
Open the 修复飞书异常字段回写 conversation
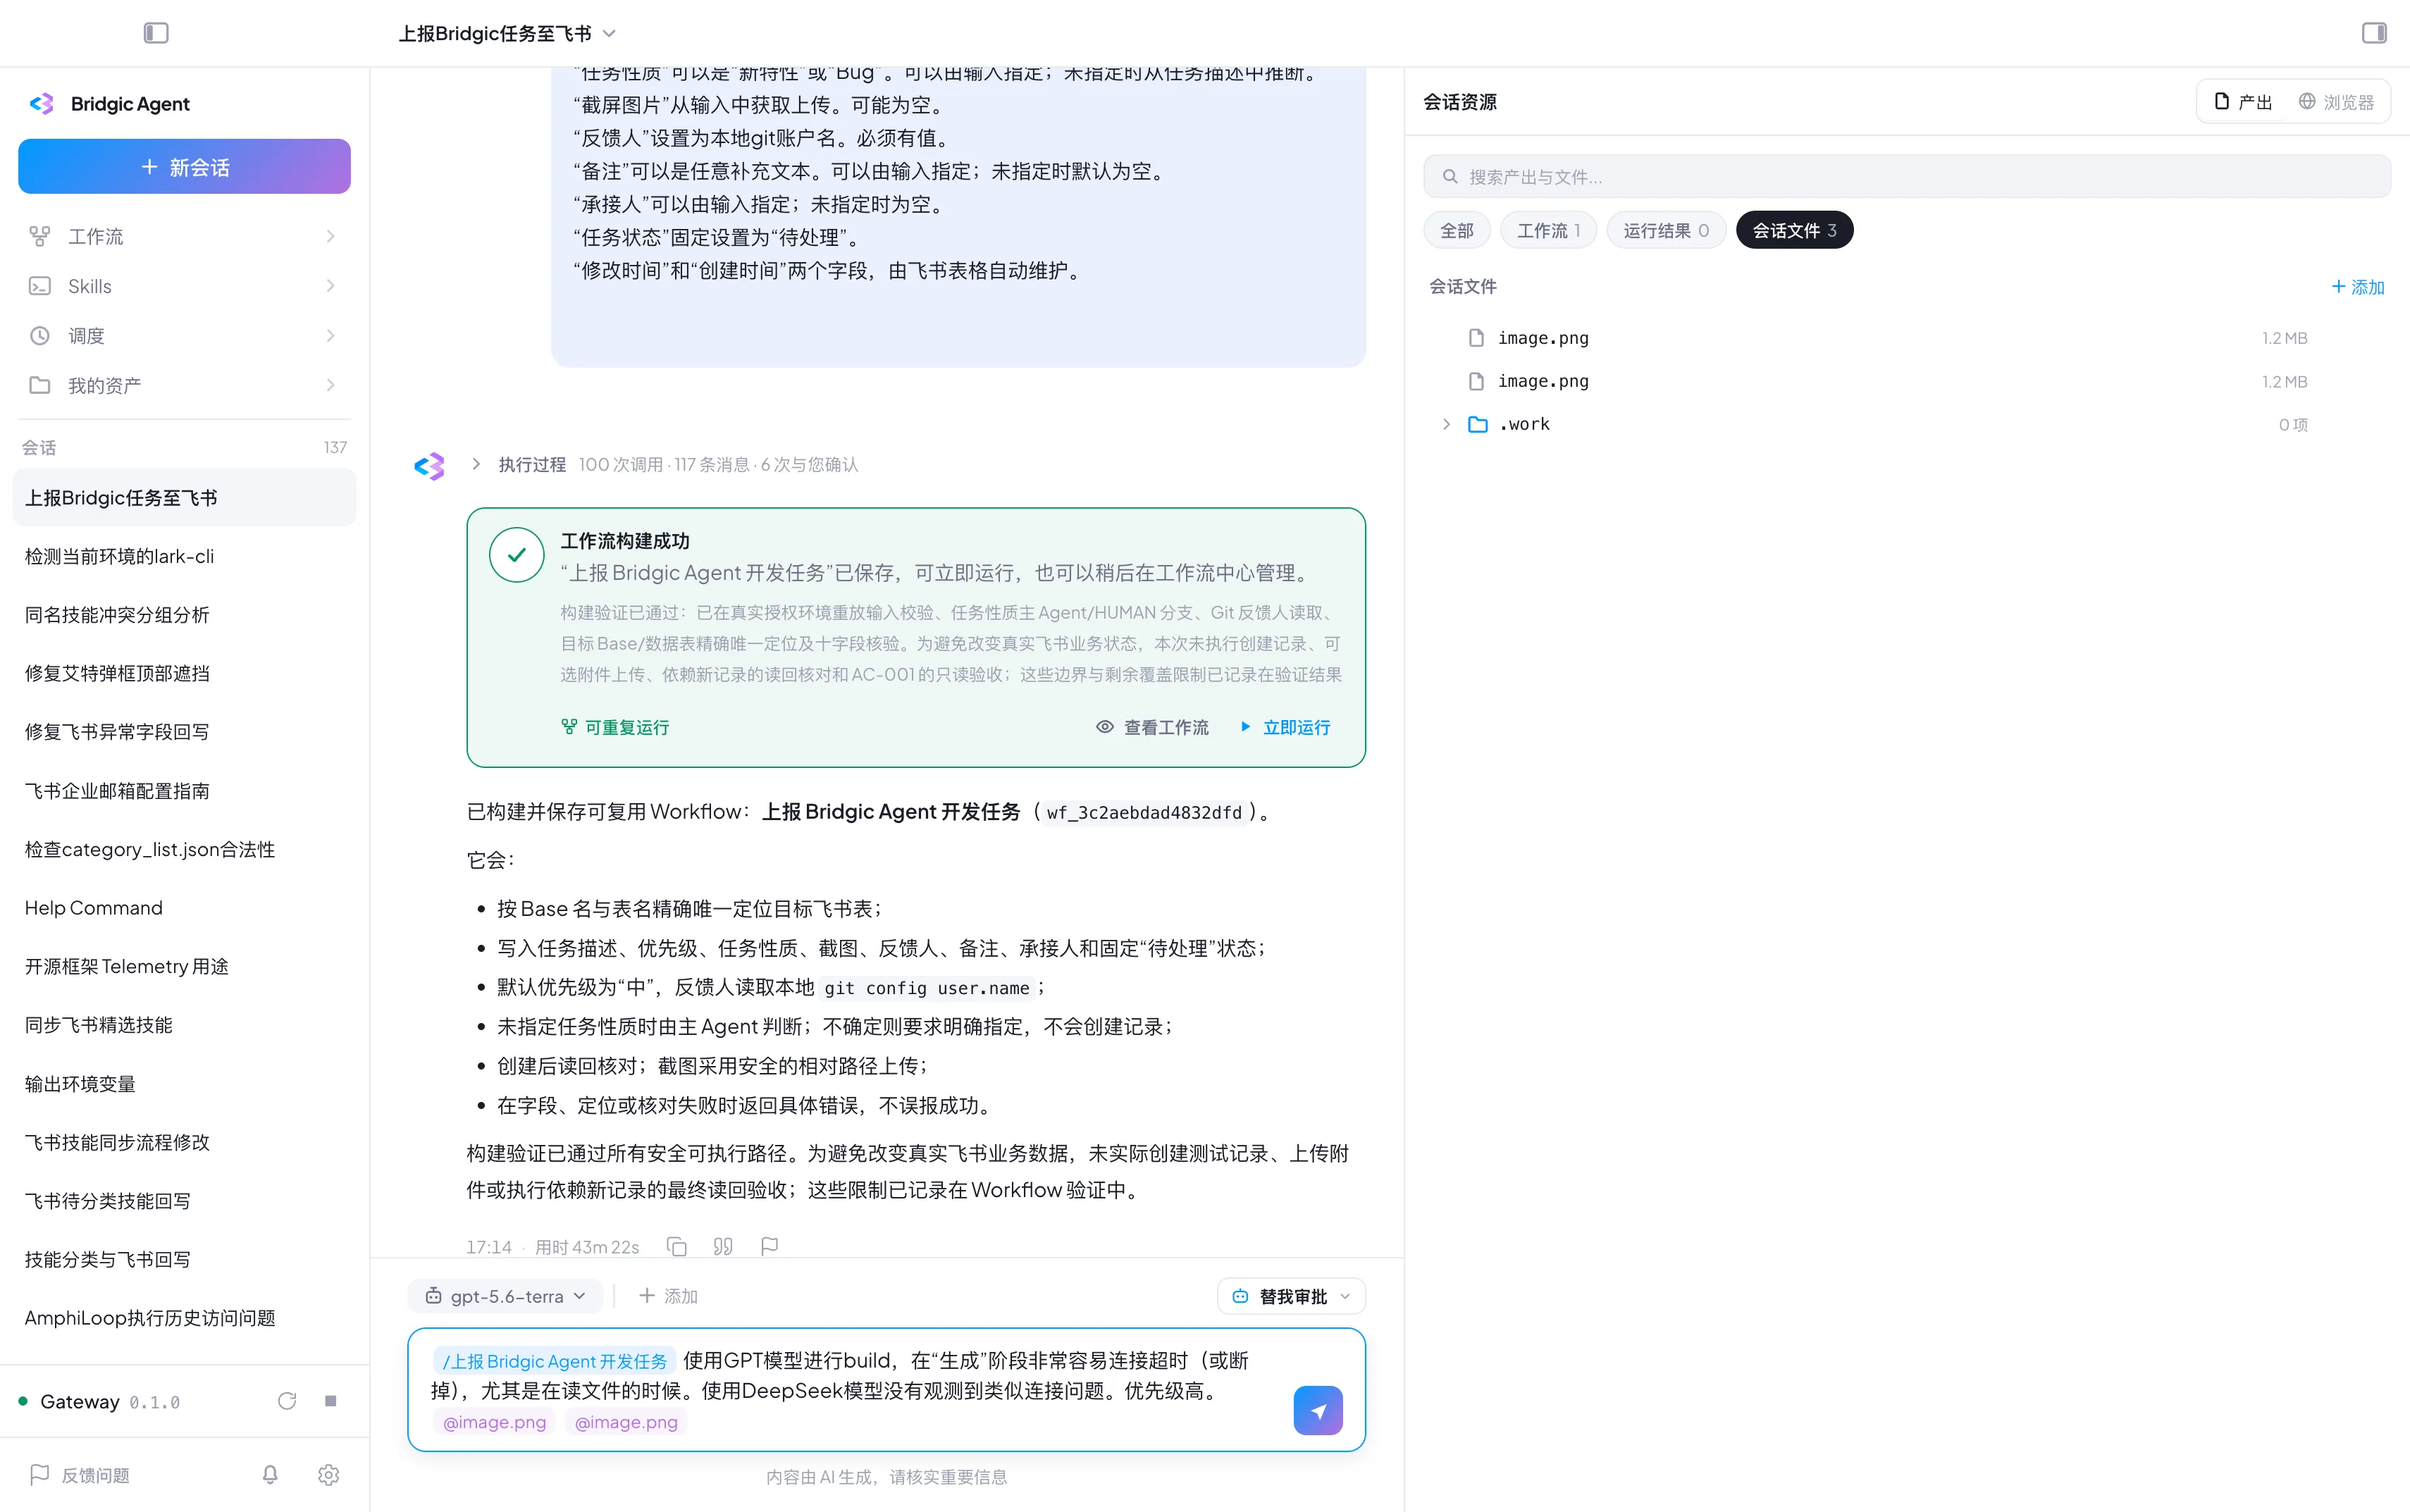[184, 732]
